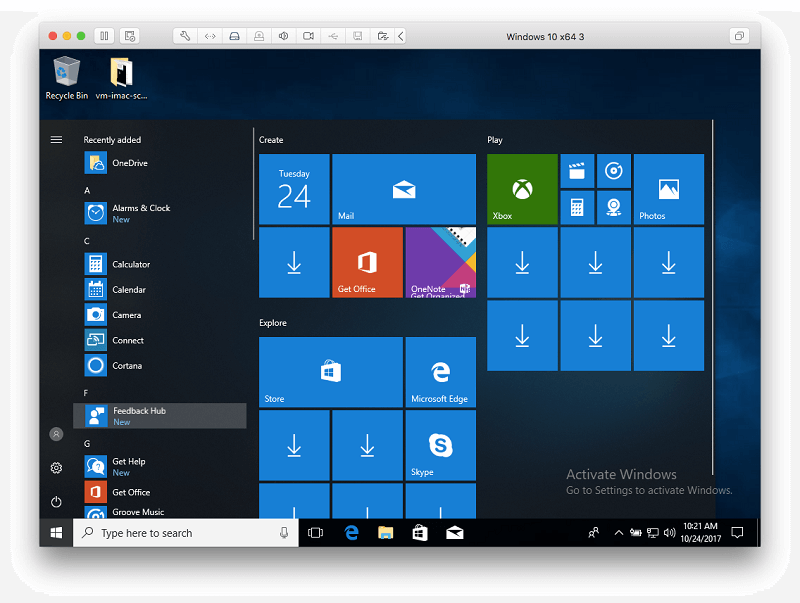Open the Mail live tile
Screen dimensions: 800x603
[404, 189]
